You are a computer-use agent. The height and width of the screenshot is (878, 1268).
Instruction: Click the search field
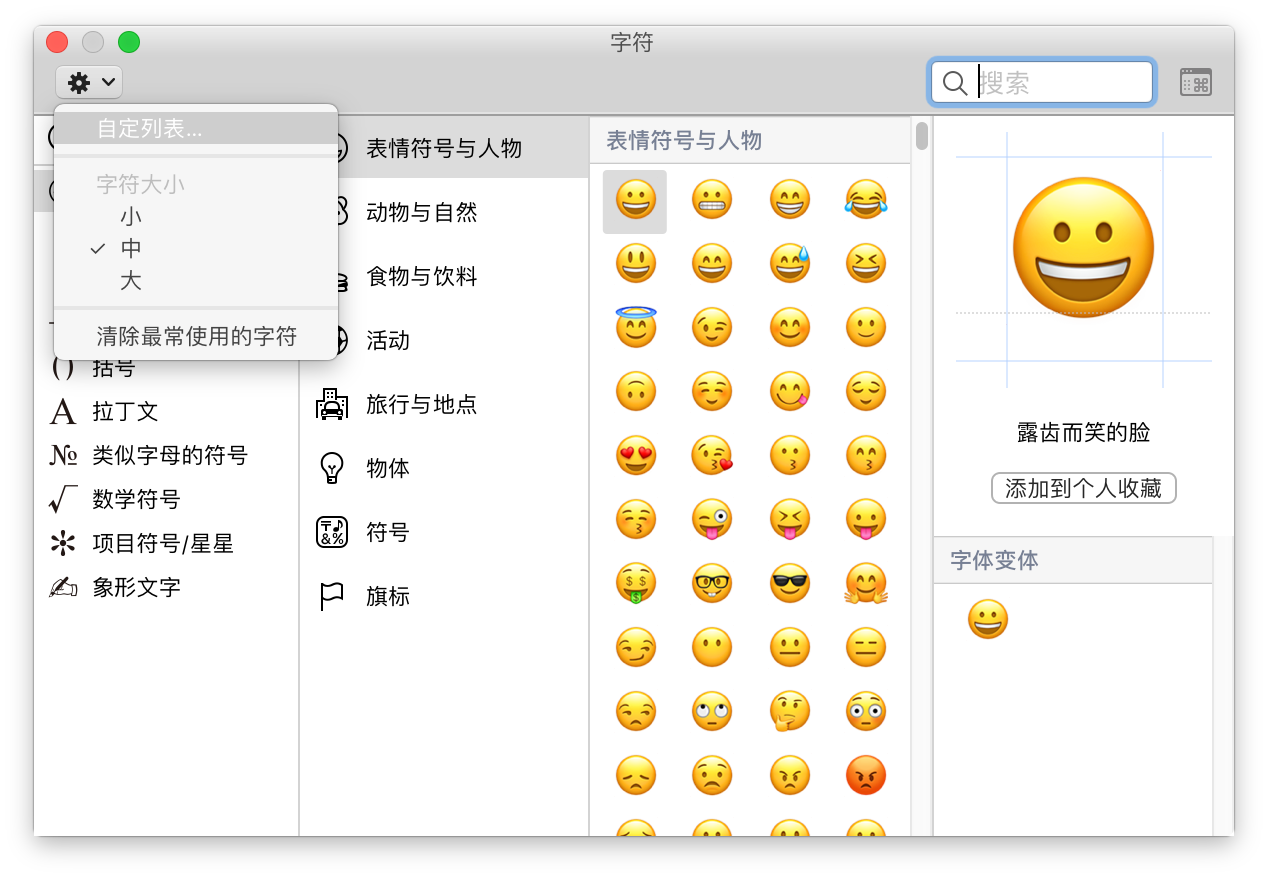(x=1042, y=82)
